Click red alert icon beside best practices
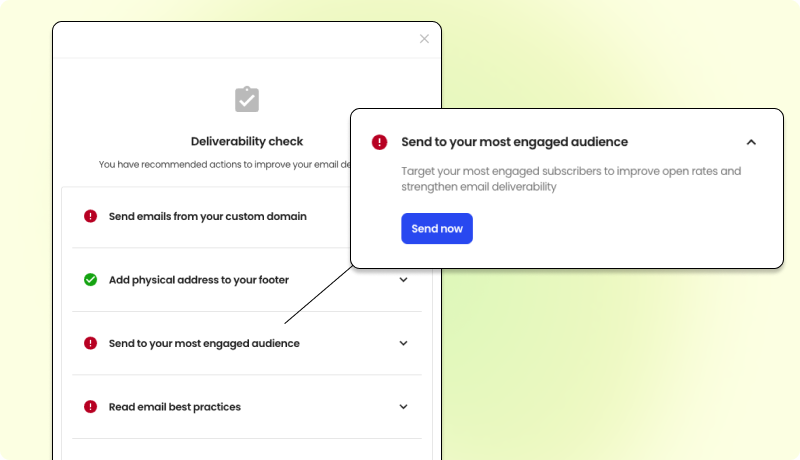The height and width of the screenshot is (460, 800). pos(90,407)
